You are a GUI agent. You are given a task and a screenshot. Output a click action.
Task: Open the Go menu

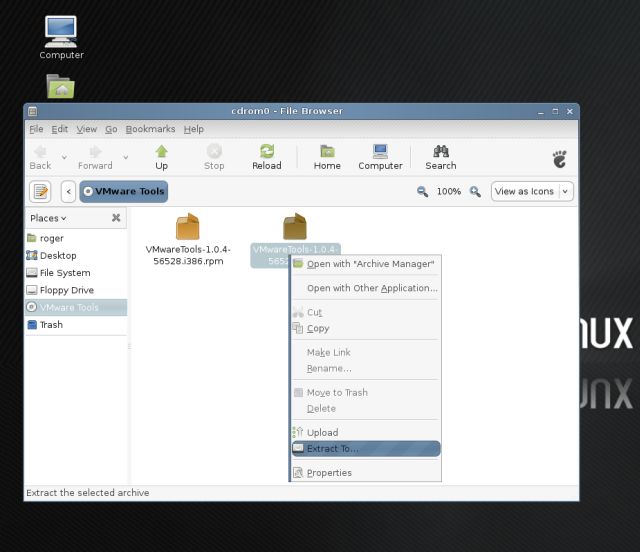pos(111,129)
